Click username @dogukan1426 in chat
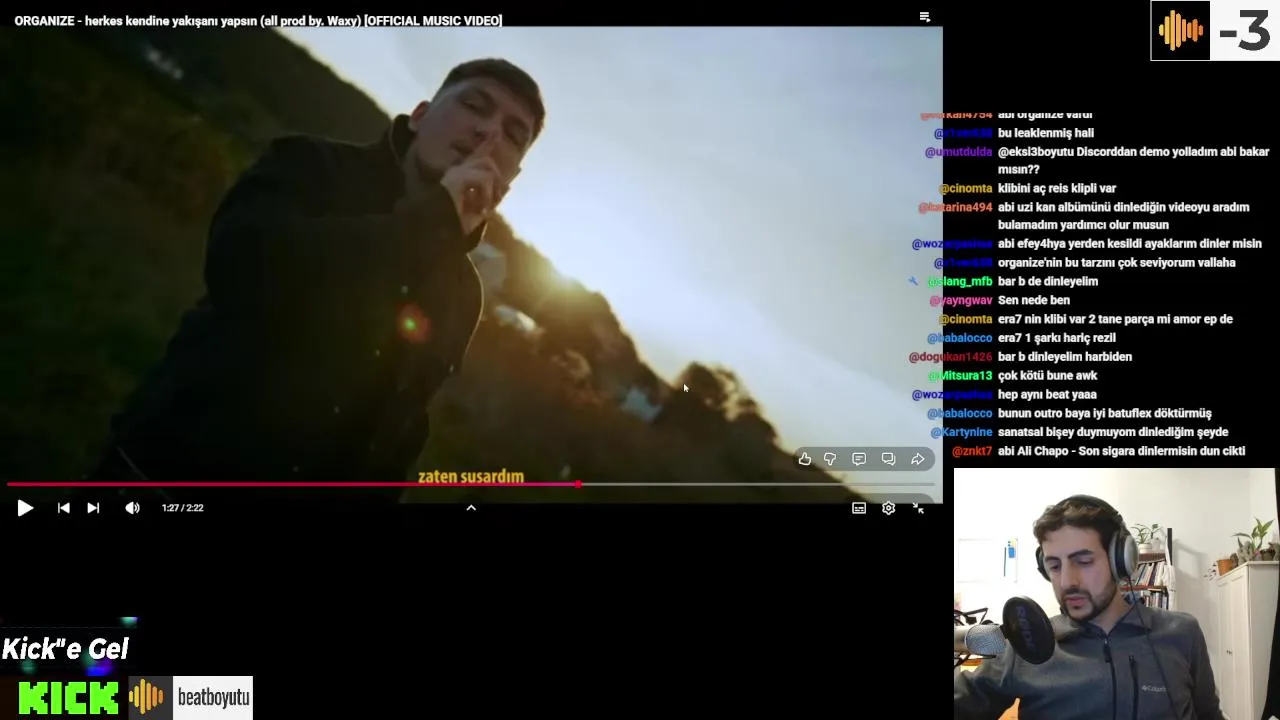The height and width of the screenshot is (720, 1280). click(950, 357)
